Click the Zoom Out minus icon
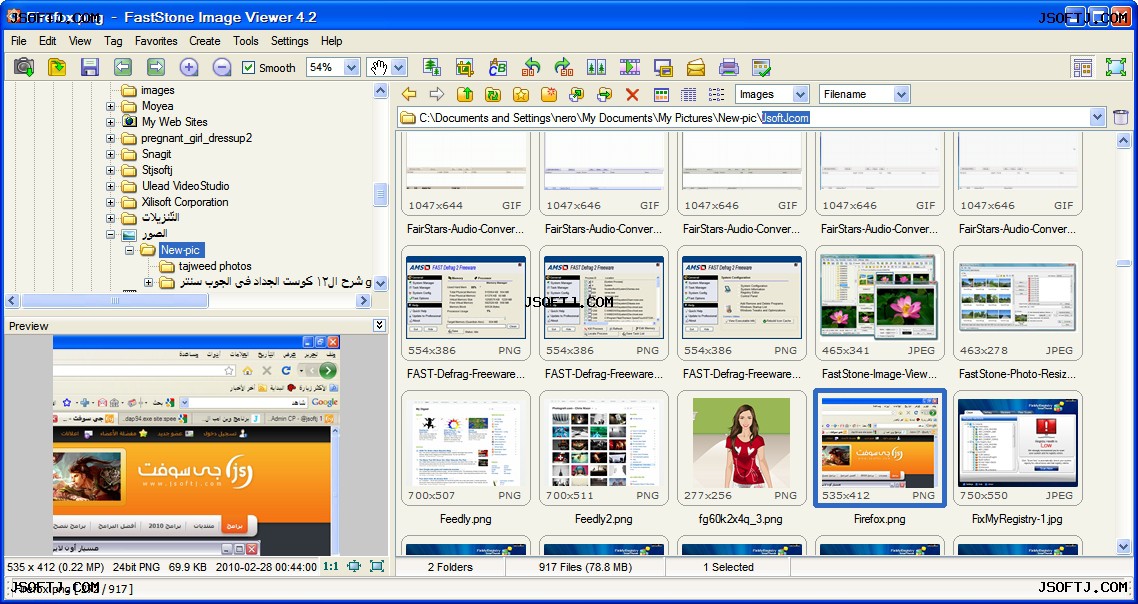Screen dimensions: 1138x604 [222, 68]
